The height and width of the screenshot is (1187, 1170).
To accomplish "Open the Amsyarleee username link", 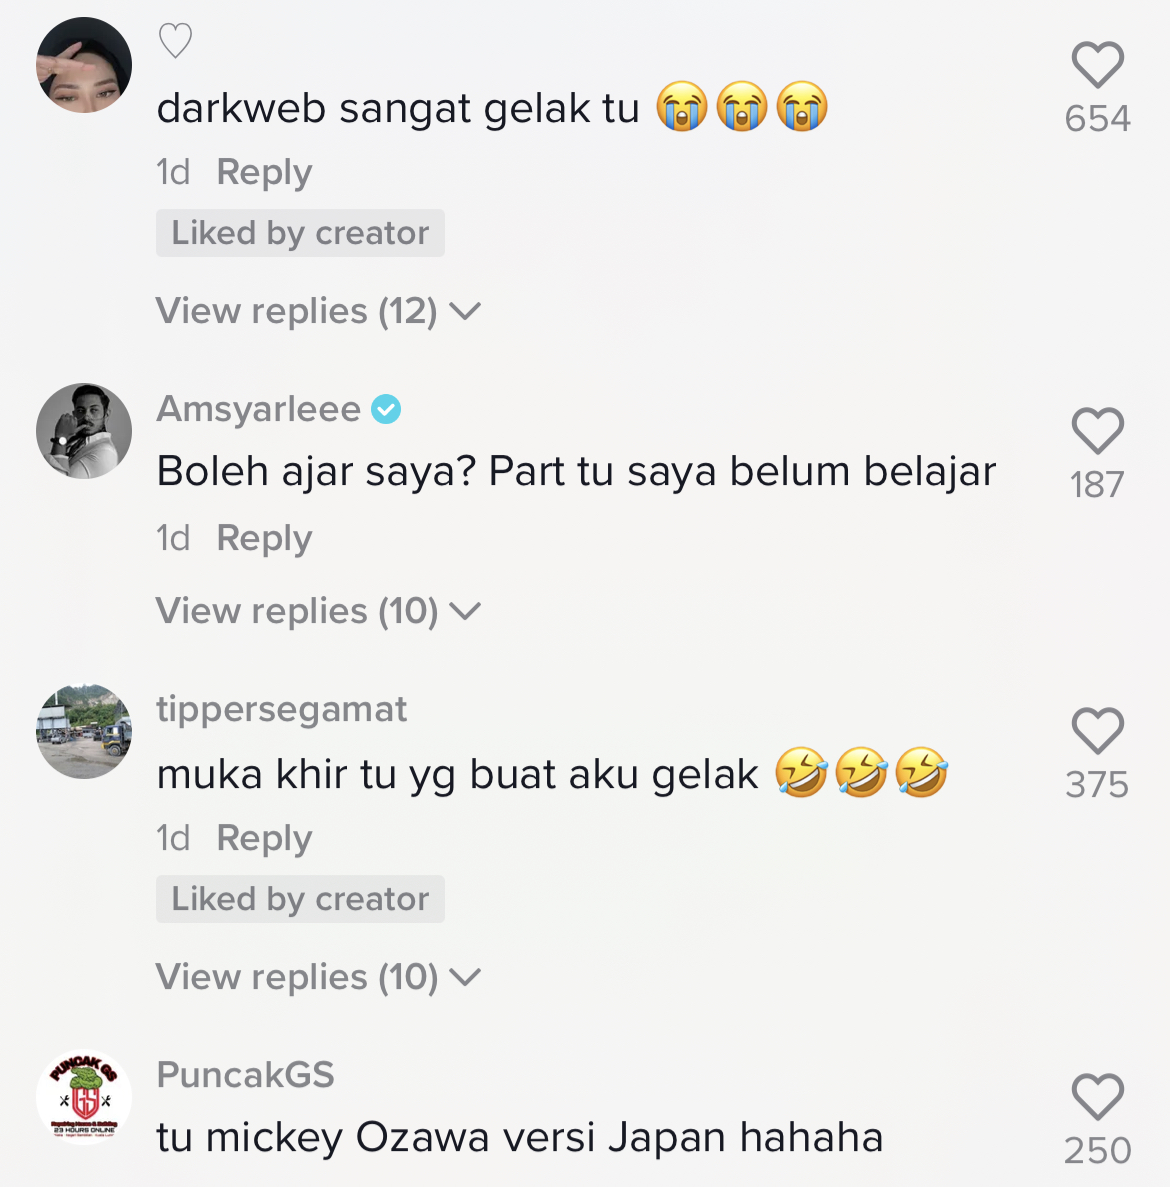I will pyautogui.click(x=259, y=410).
